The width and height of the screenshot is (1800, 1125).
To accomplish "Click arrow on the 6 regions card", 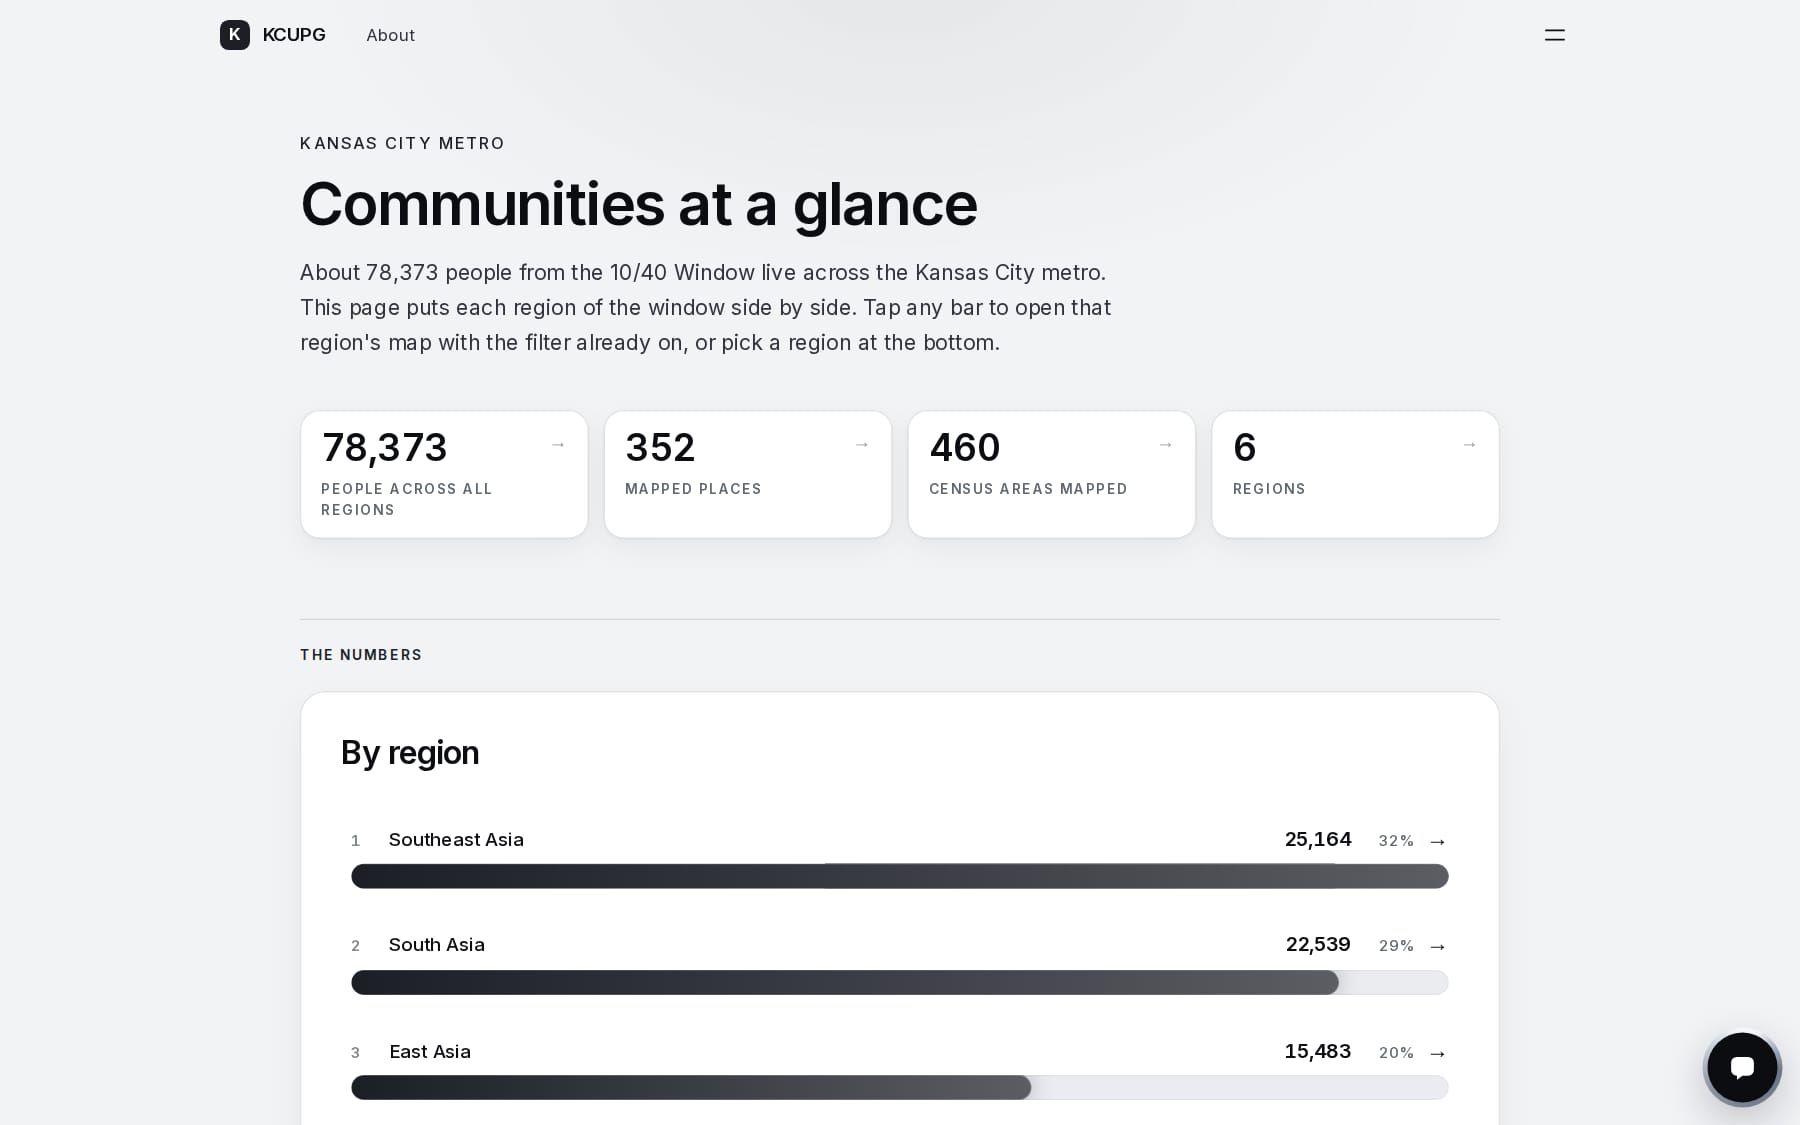I will [x=1469, y=445].
